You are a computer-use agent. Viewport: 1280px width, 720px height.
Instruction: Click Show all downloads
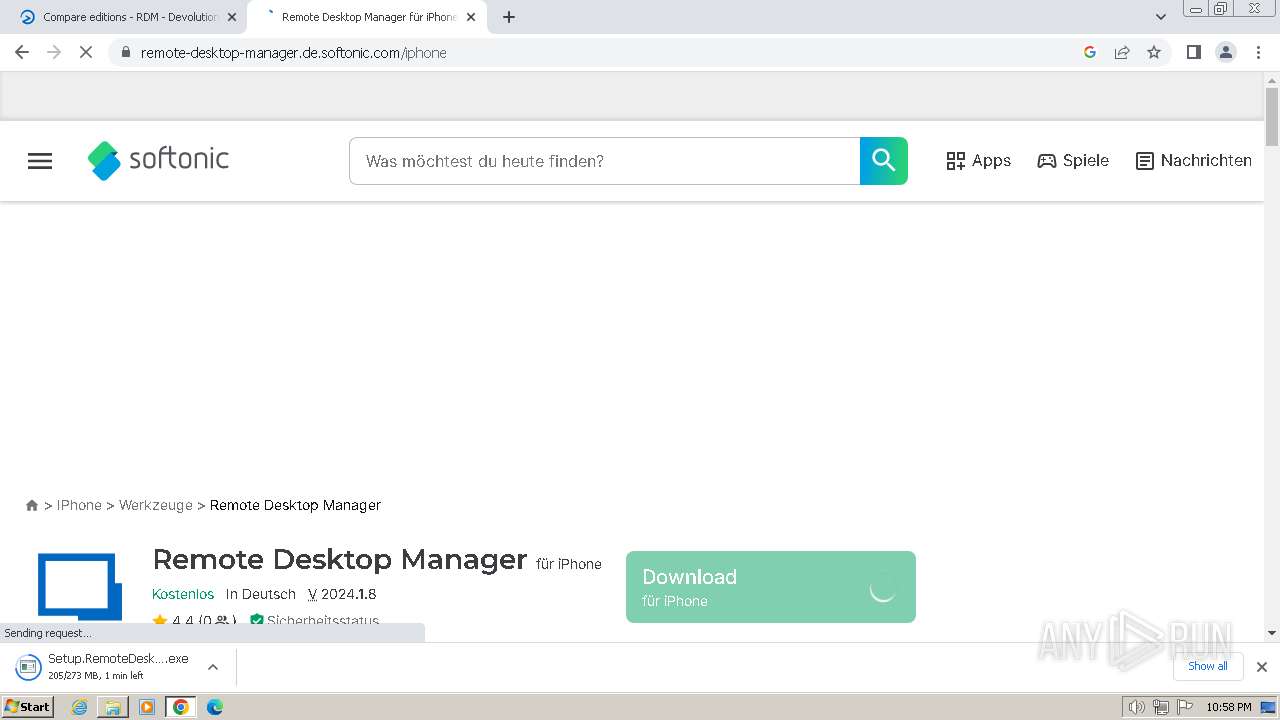[1208, 666]
